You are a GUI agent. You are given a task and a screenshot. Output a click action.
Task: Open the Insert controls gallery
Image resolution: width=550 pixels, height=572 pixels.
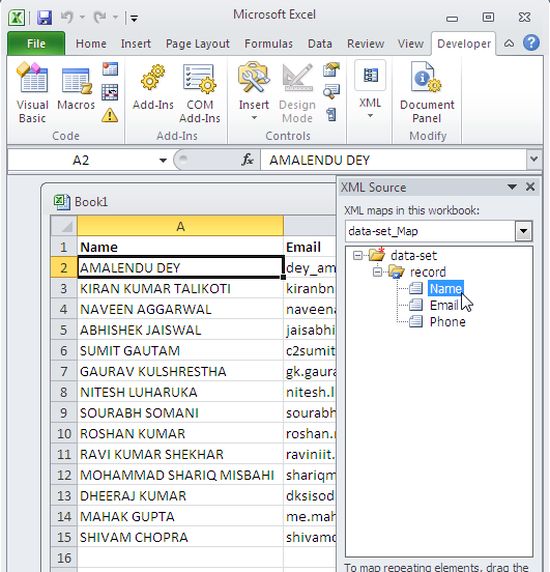coord(253,91)
